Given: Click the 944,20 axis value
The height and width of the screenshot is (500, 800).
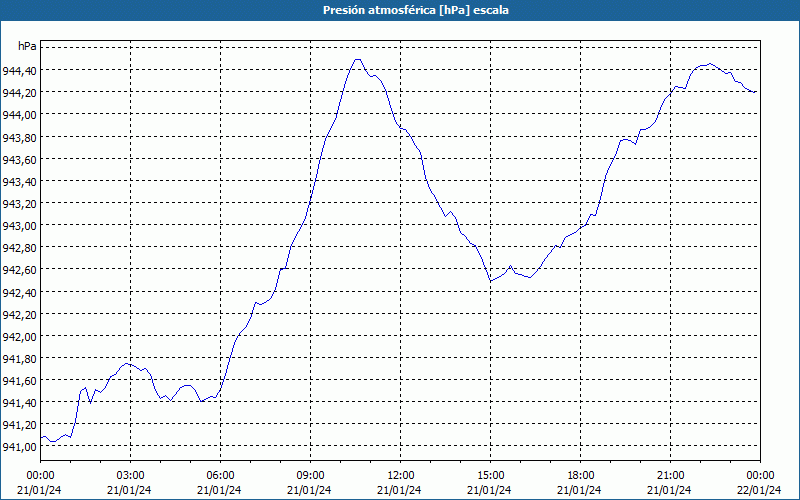Looking at the screenshot, I should click(x=19, y=93).
